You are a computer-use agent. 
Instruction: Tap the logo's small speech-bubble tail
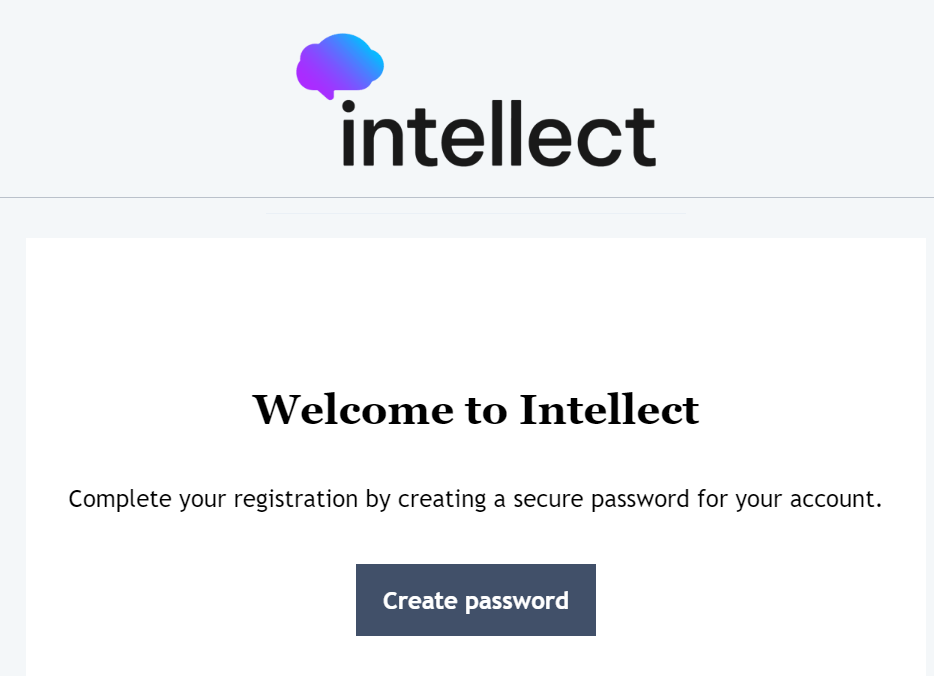pos(327,93)
